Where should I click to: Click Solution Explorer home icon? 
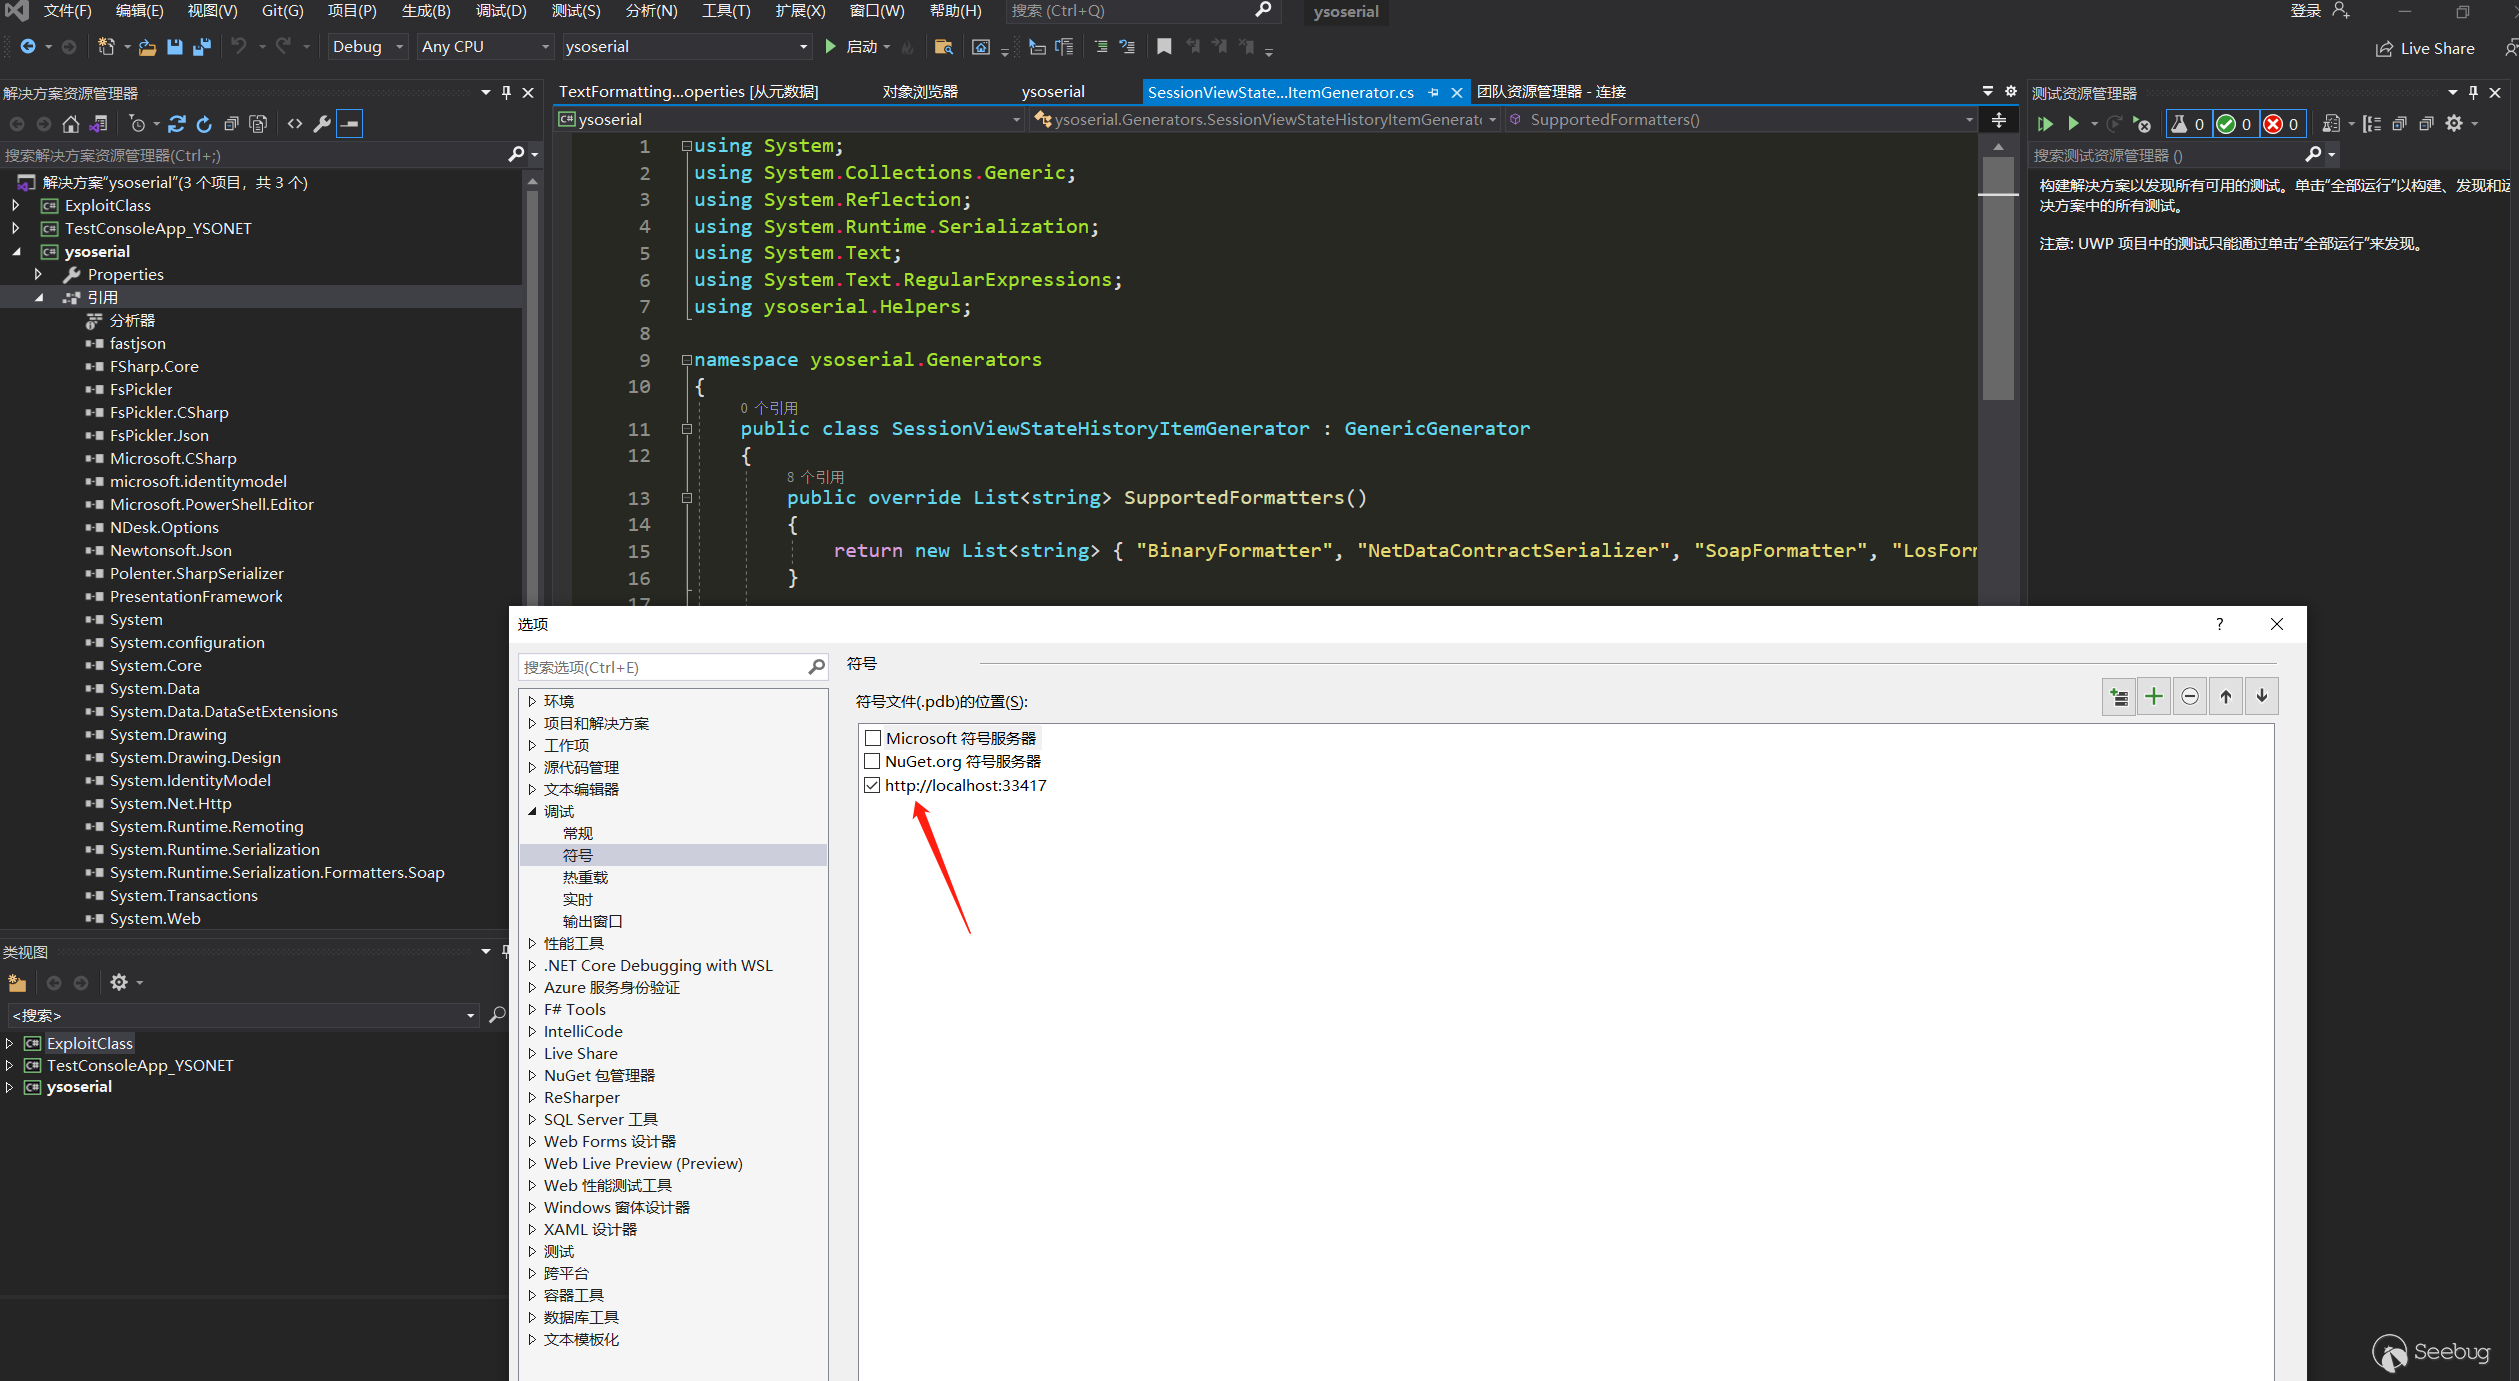pos(70,124)
